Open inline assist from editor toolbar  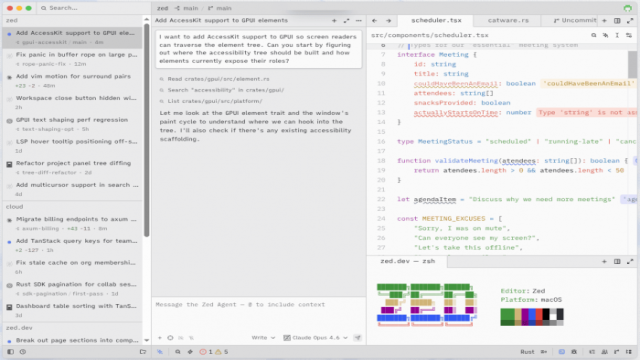(605, 36)
